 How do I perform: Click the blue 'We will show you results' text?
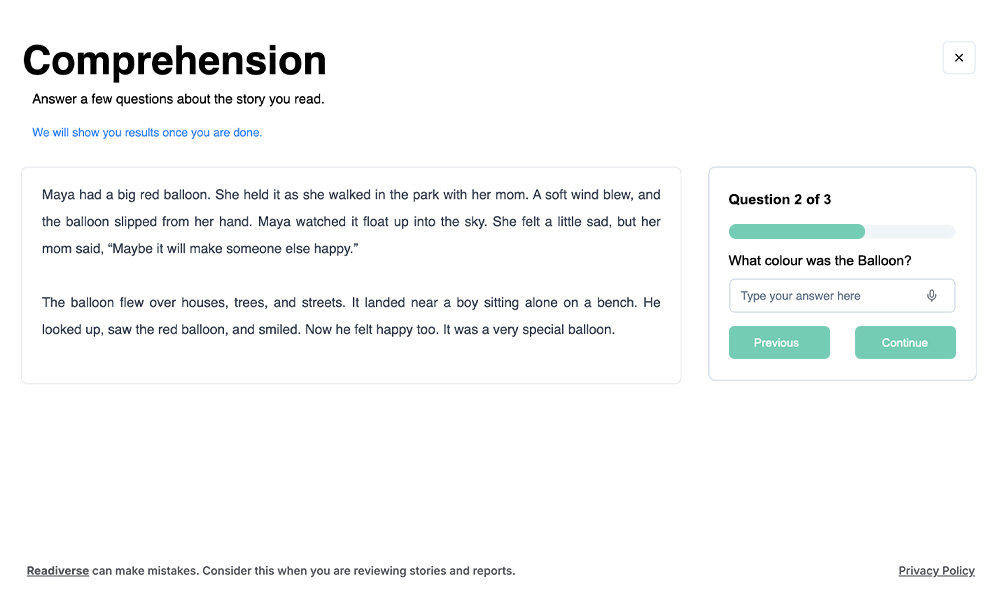tap(147, 133)
